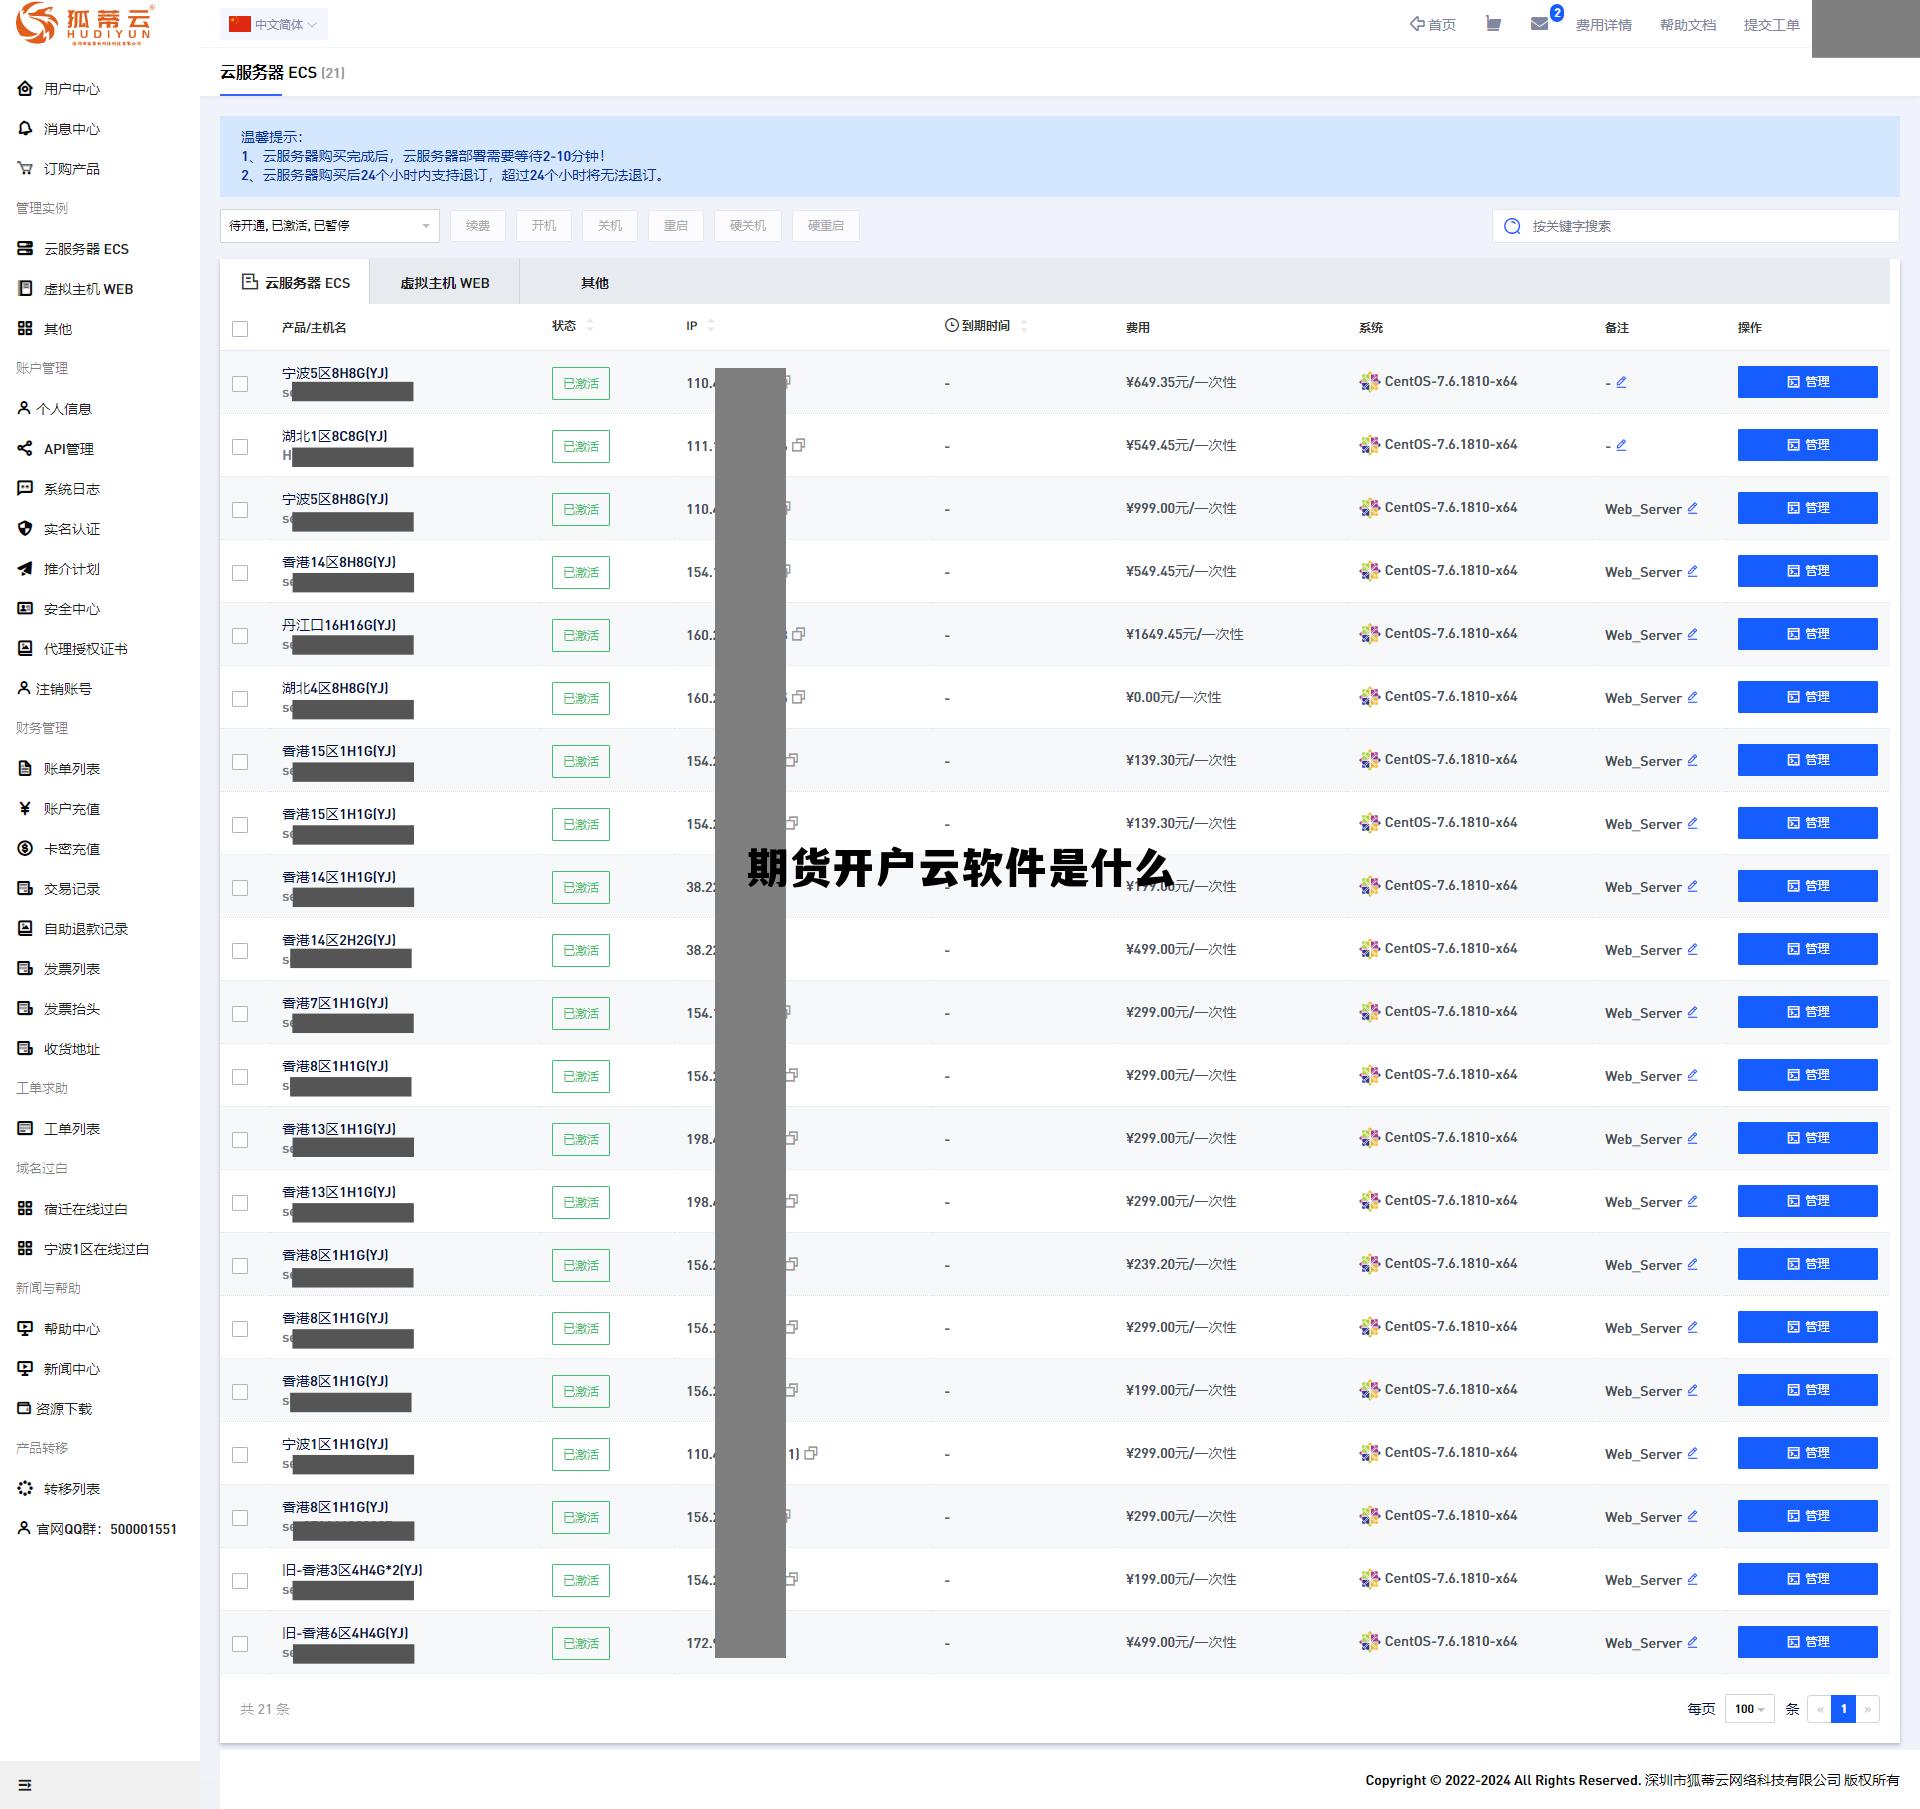Click the shopping cart icon in header
The width and height of the screenshot is (1920, 1809).
click(1493, 24)
